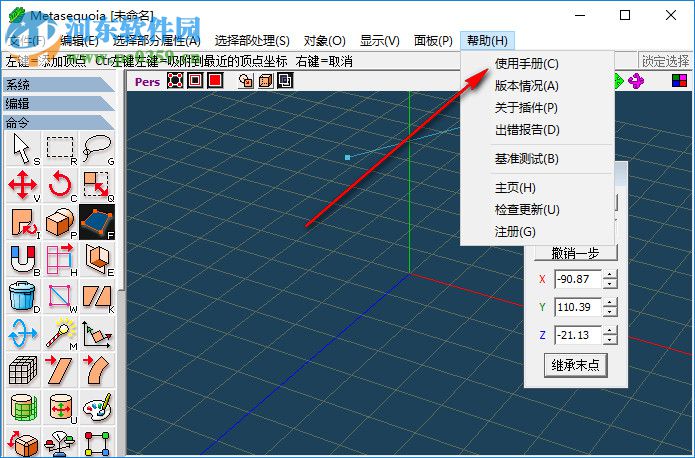
Task: Select the green mesh cylinder tool
Action: [23, 407]
